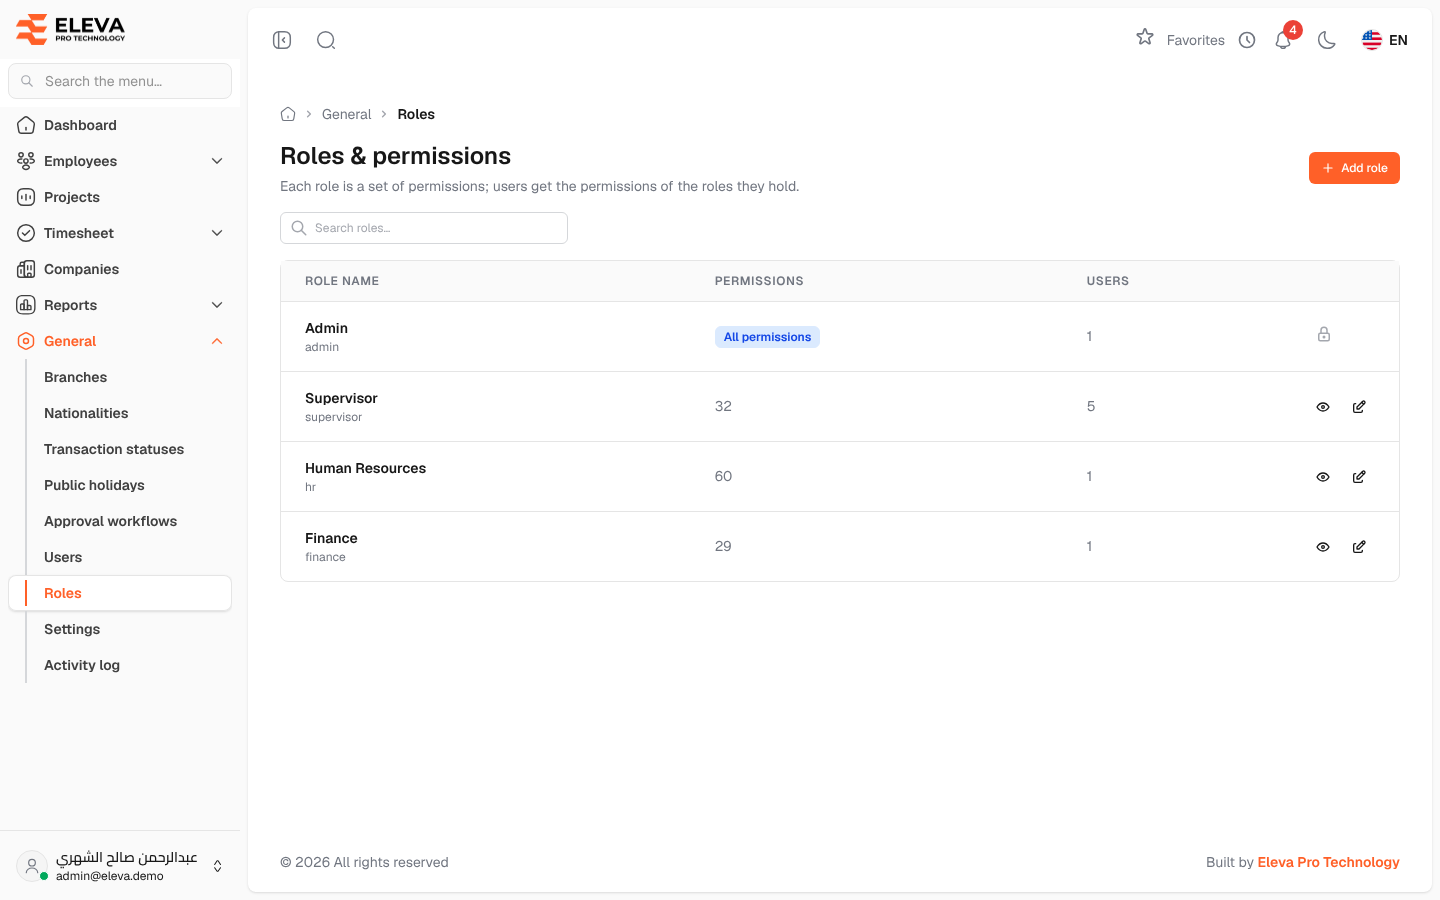Edit the Finance role

(x=1359, y=547)
